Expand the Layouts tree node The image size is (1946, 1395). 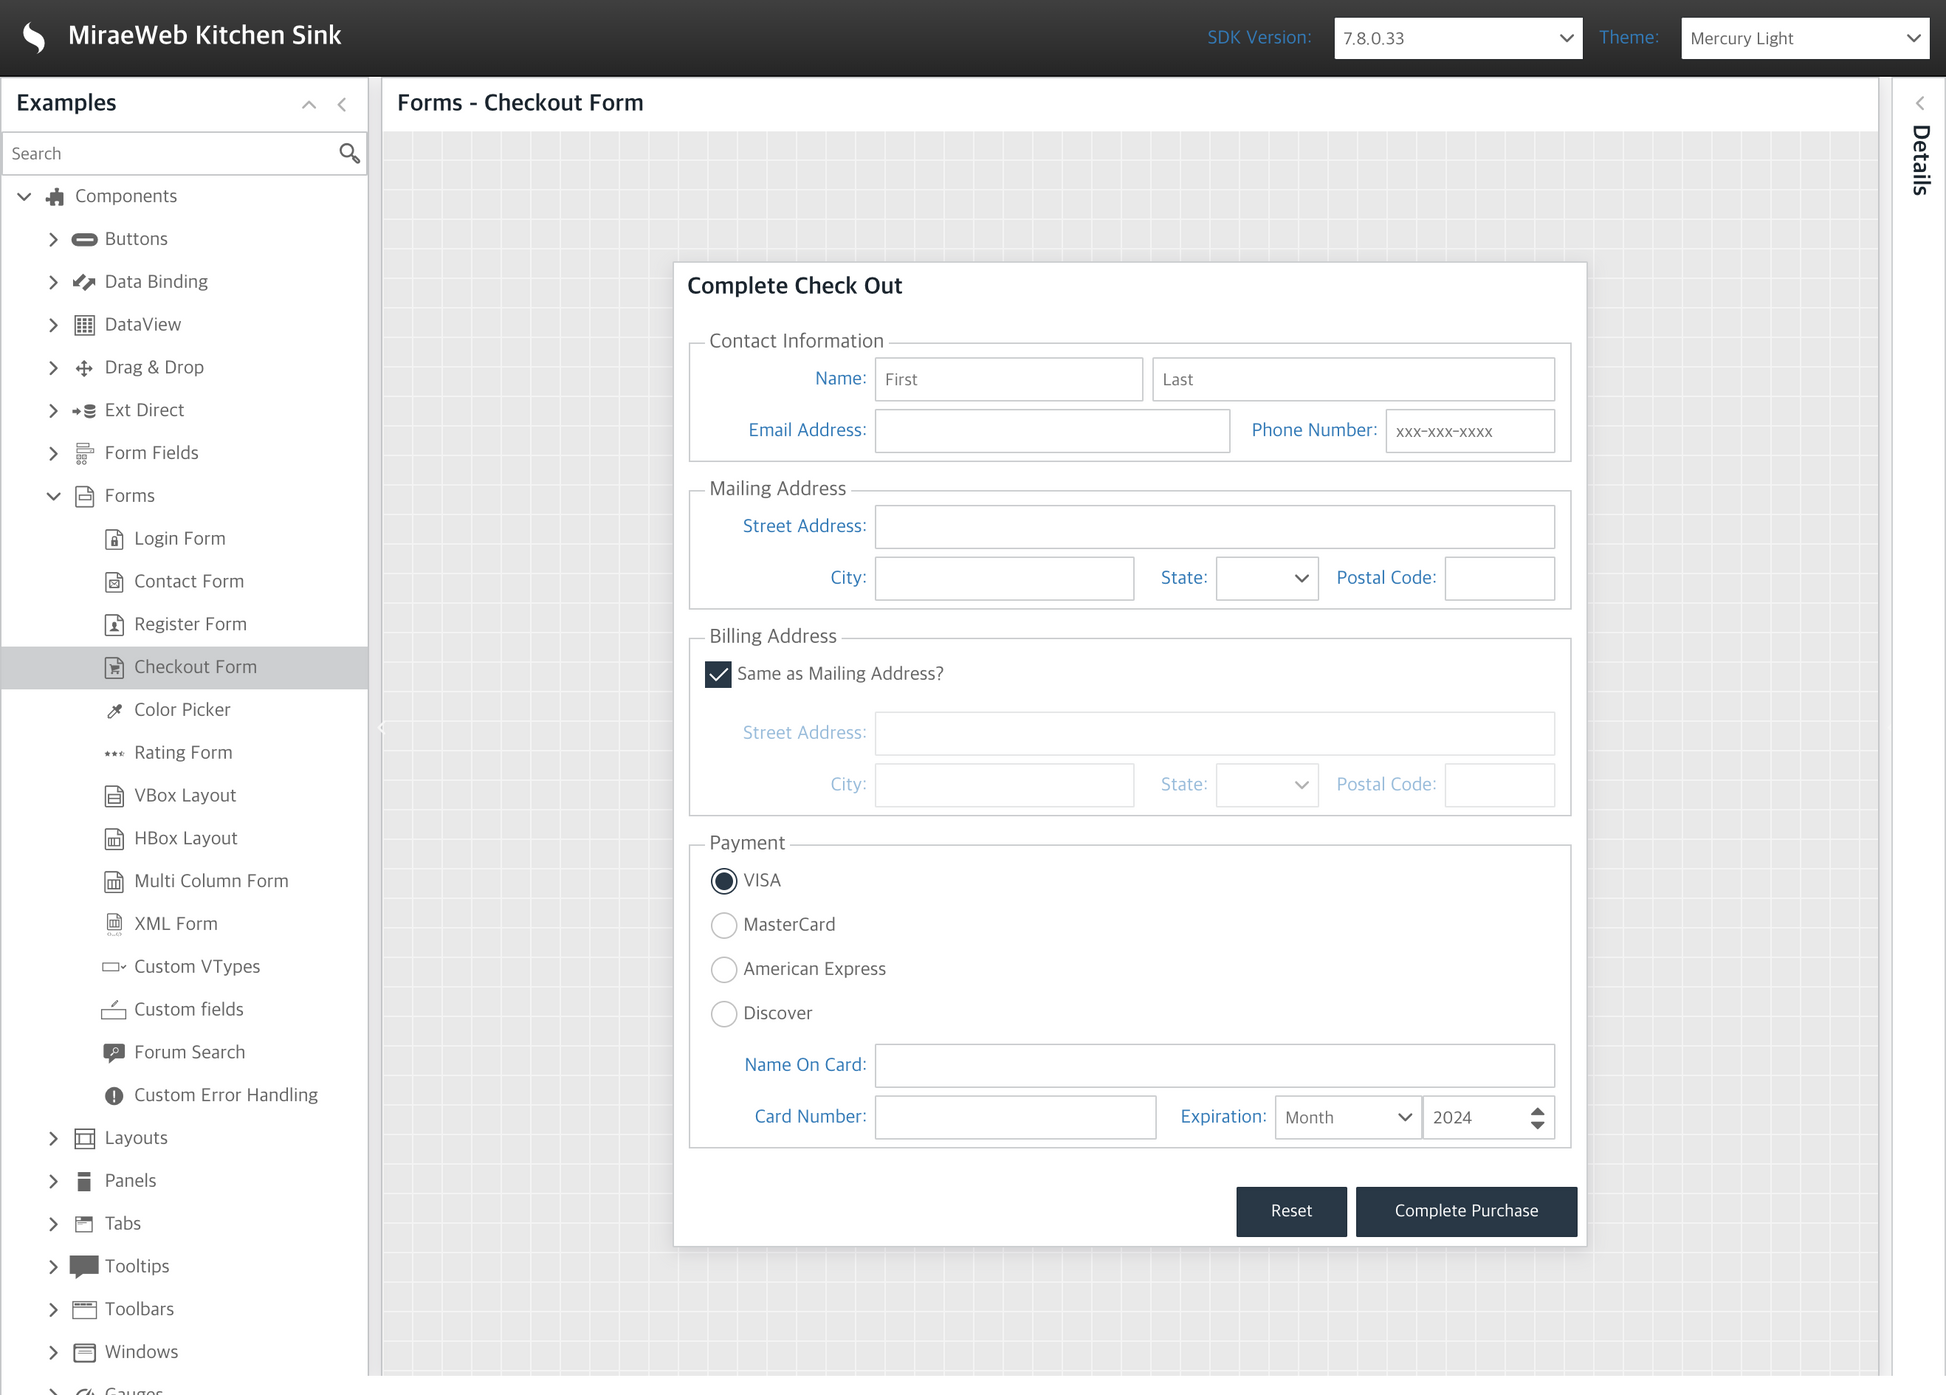pyautogui.click(x=54, y=1138)
